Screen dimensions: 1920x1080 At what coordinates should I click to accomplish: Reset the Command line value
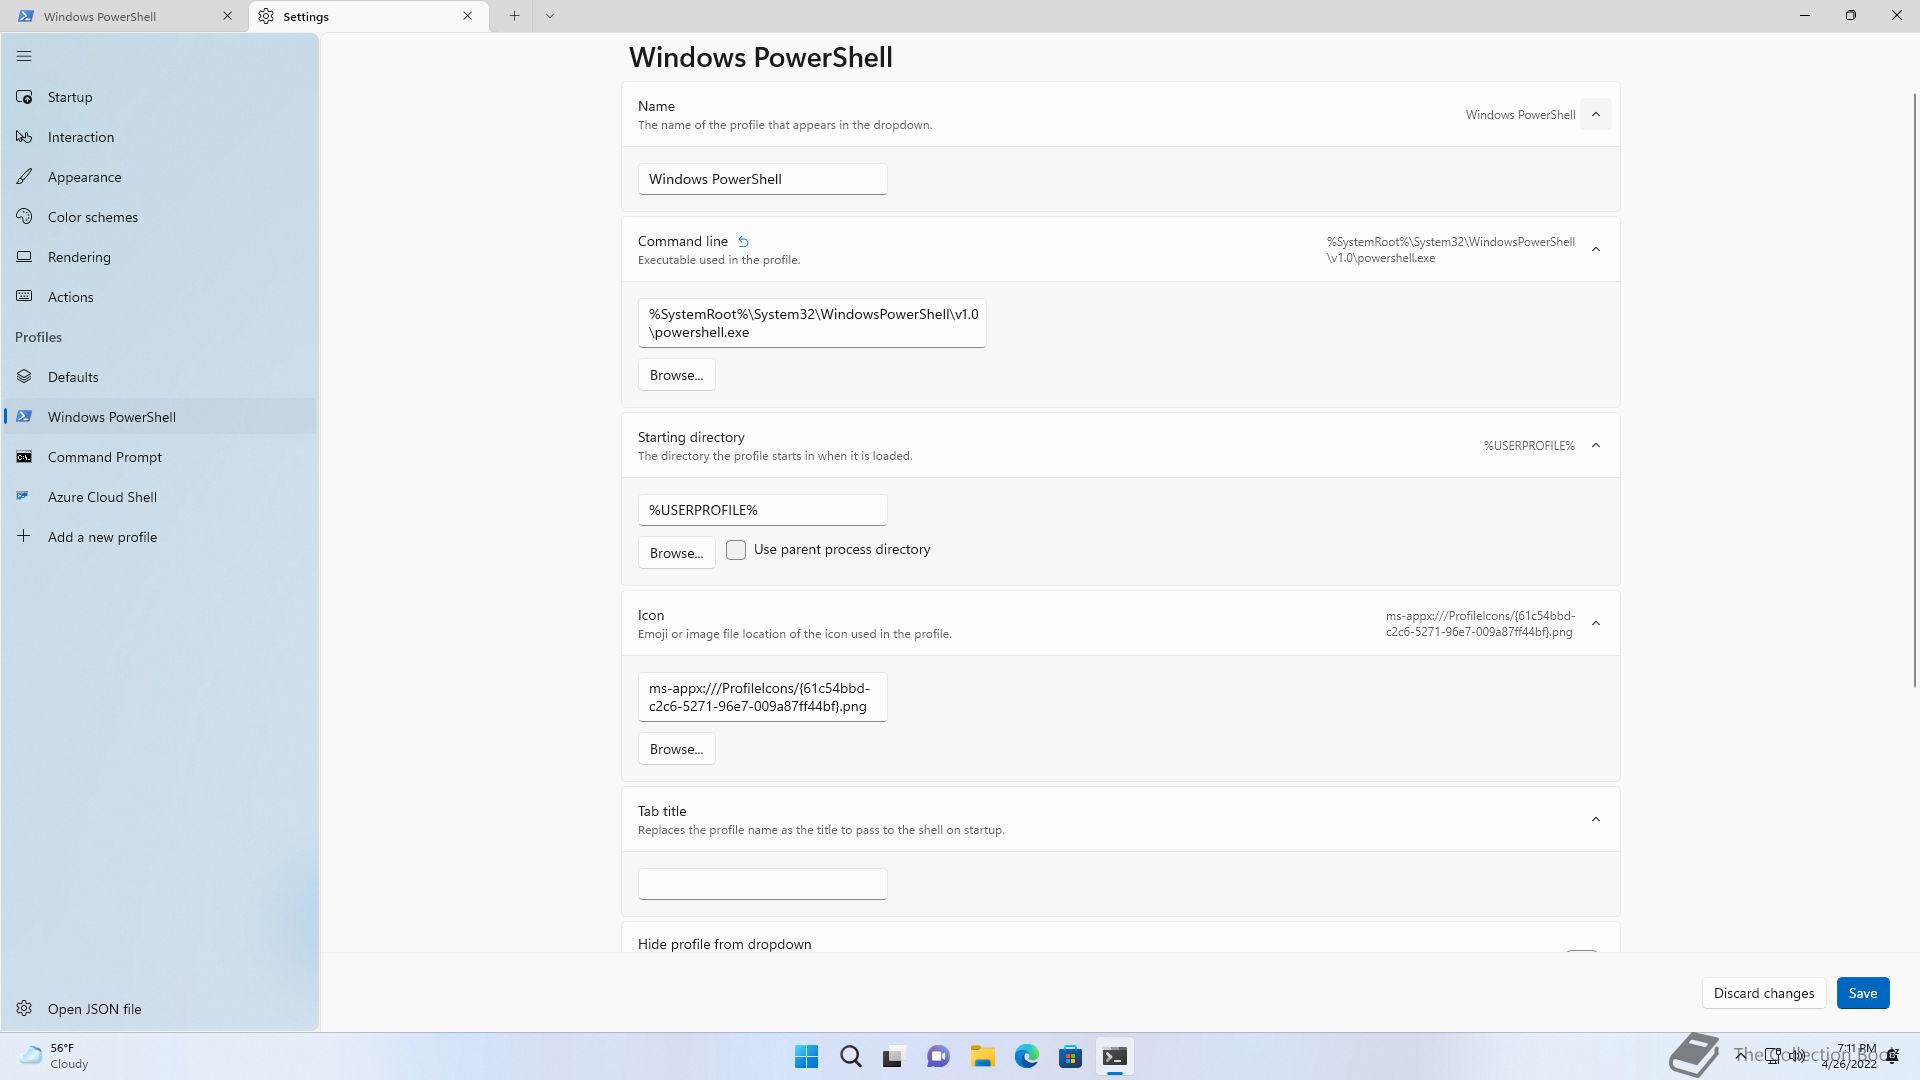point(743,241)
